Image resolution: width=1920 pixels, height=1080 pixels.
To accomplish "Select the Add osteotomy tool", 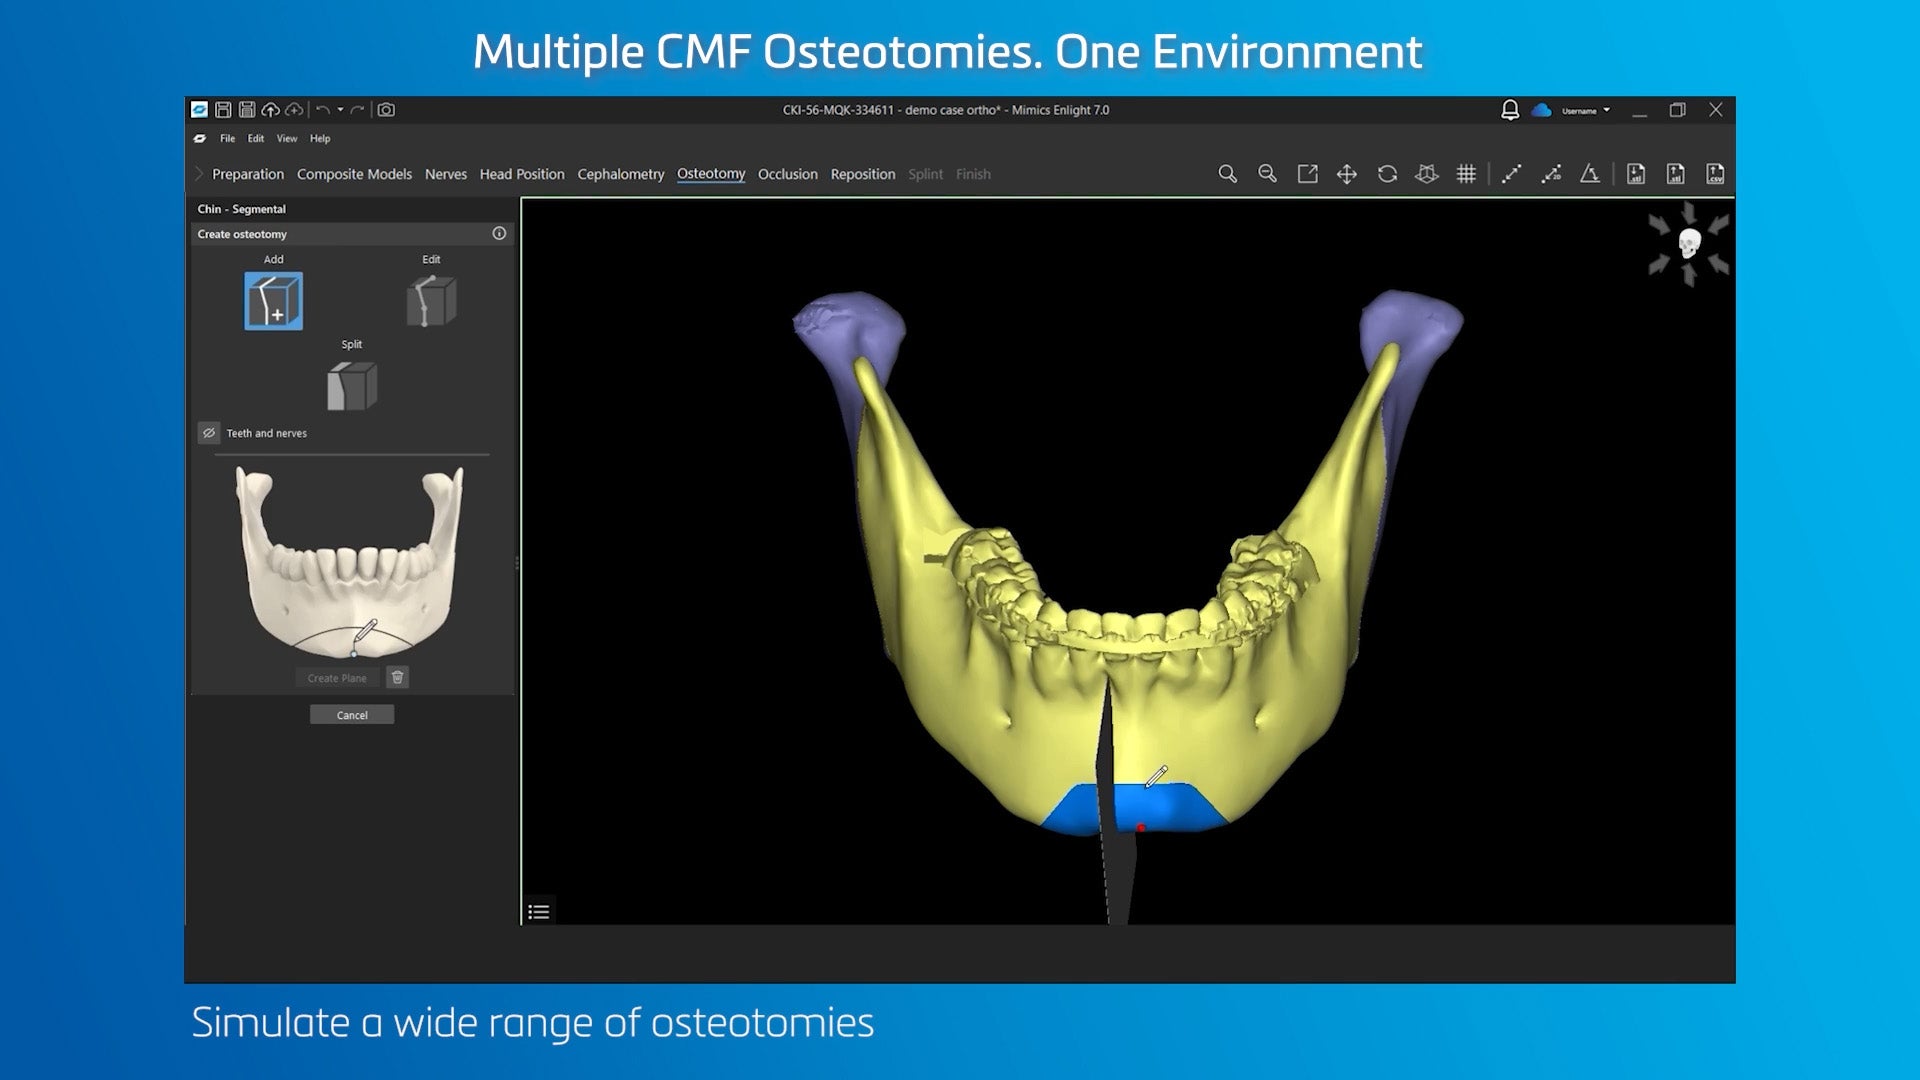I will (273, 301).
